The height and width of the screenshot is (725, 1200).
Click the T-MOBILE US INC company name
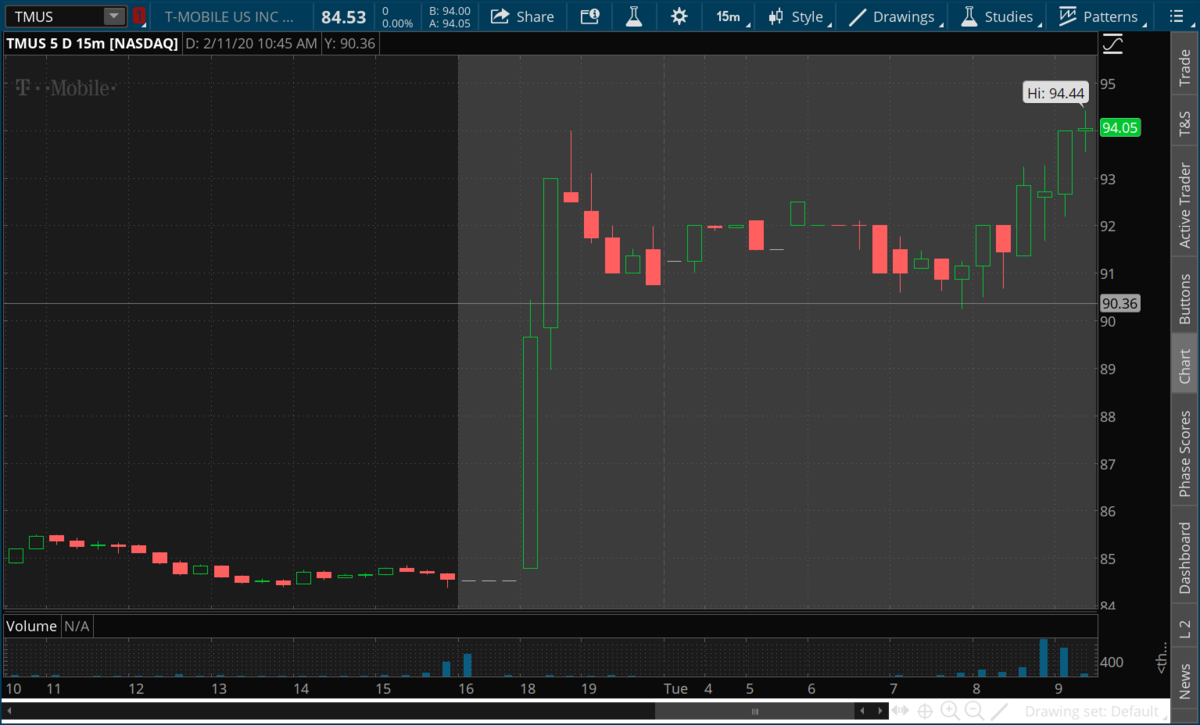pos(230,16)
